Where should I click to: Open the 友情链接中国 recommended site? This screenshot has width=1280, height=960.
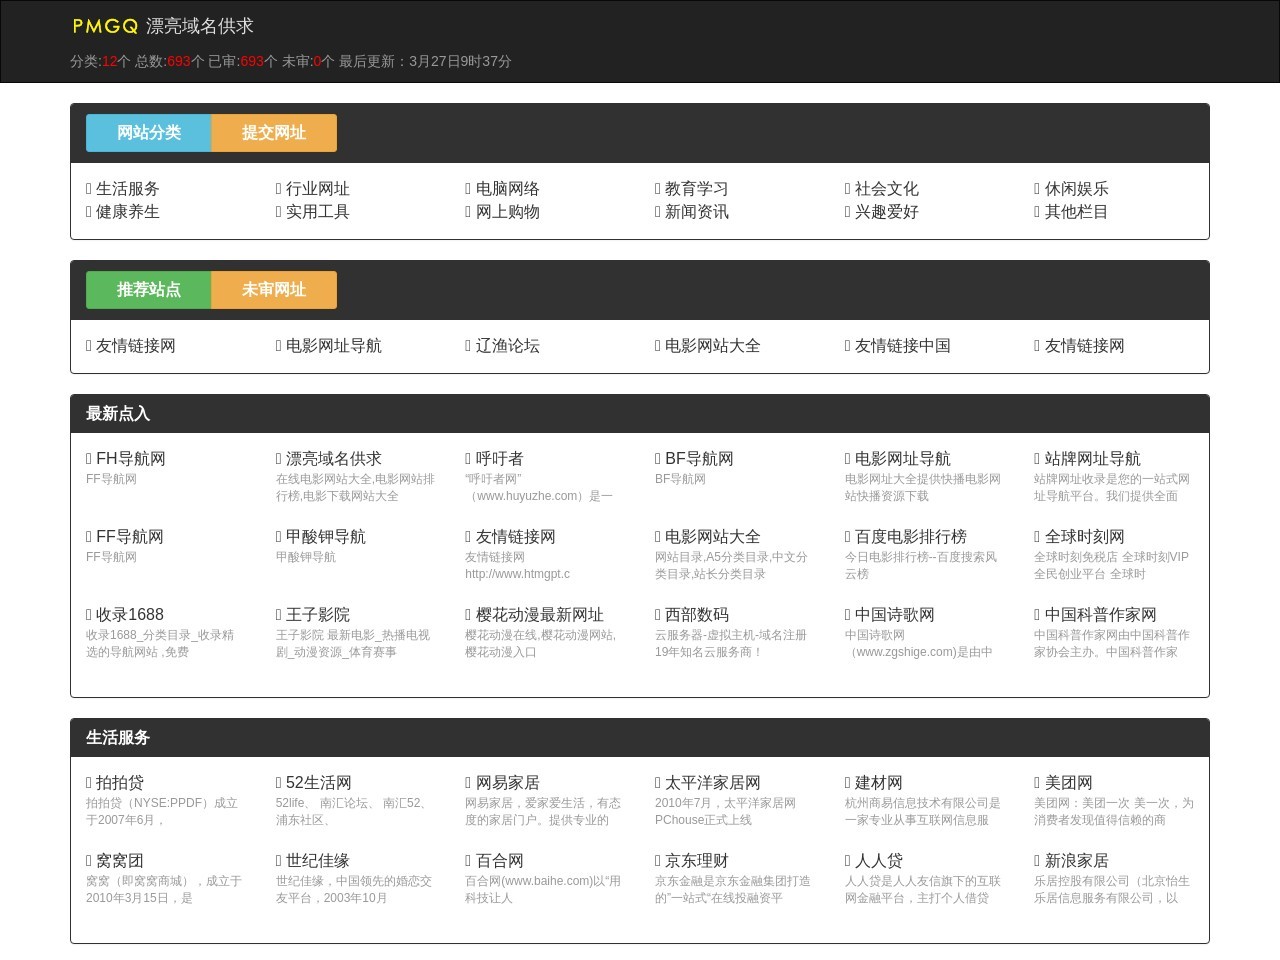tap(902, 346)
